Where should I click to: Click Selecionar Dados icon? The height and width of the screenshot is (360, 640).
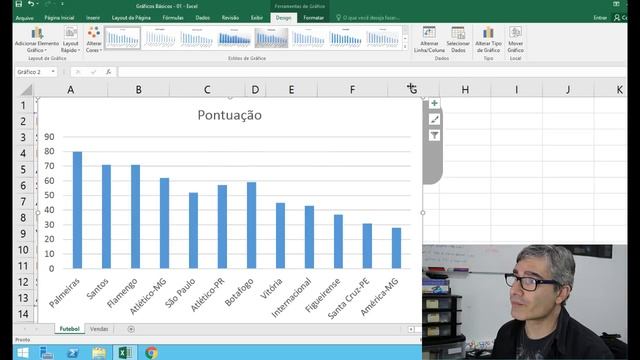tap(458, 40)
